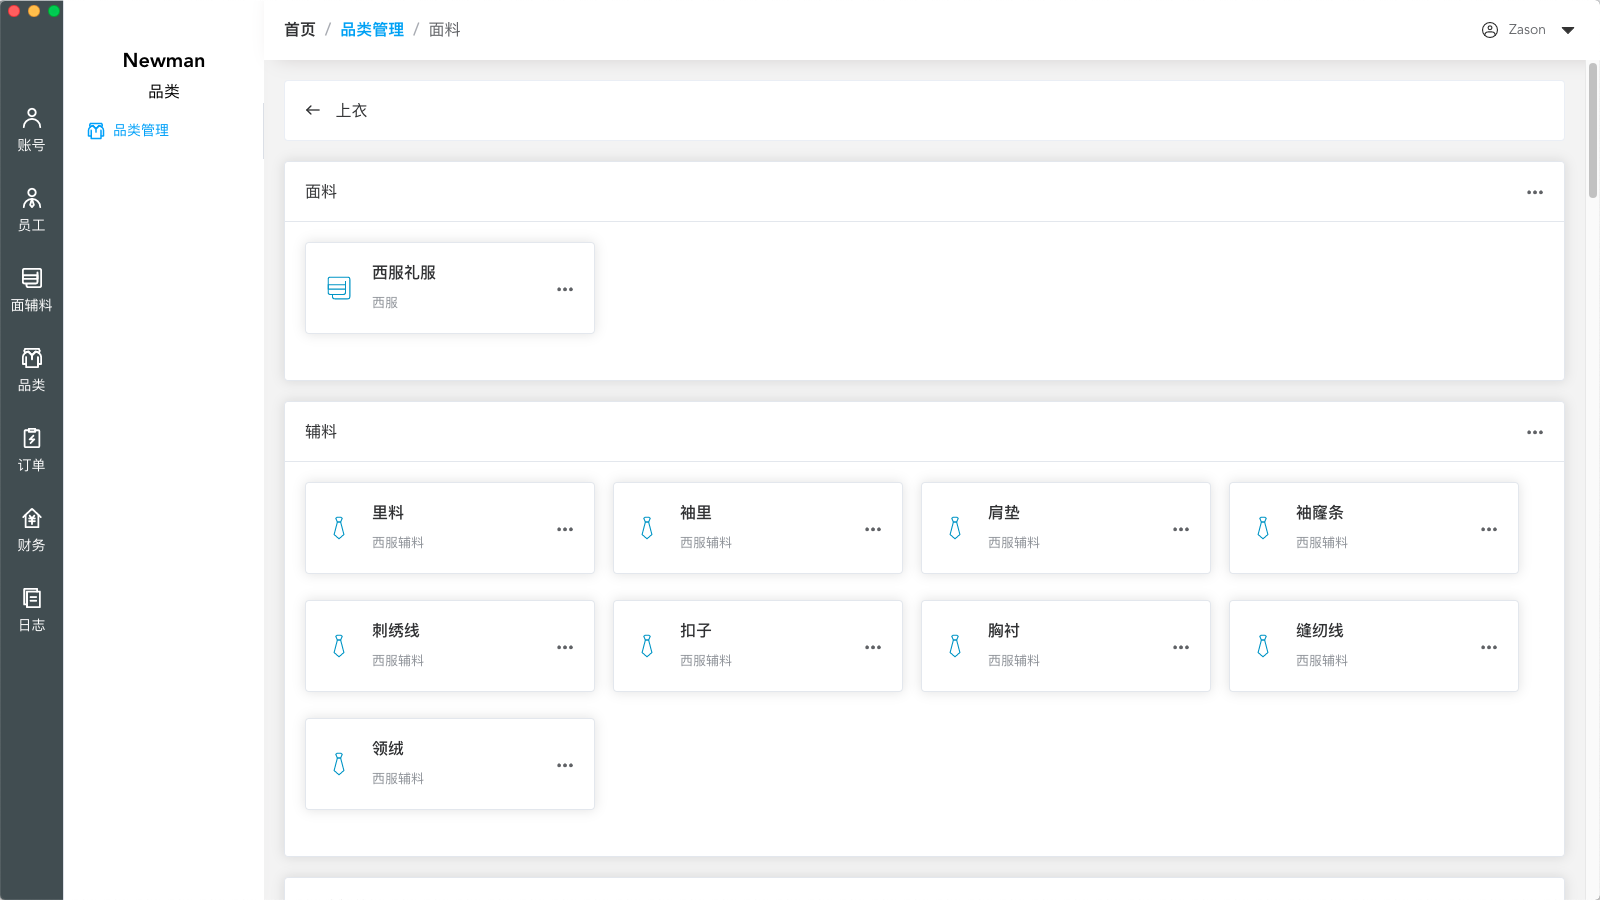Screen dimensions: 1600x900
Task: Open the 账号 account section icon
Action: click(x=32, y=118)
